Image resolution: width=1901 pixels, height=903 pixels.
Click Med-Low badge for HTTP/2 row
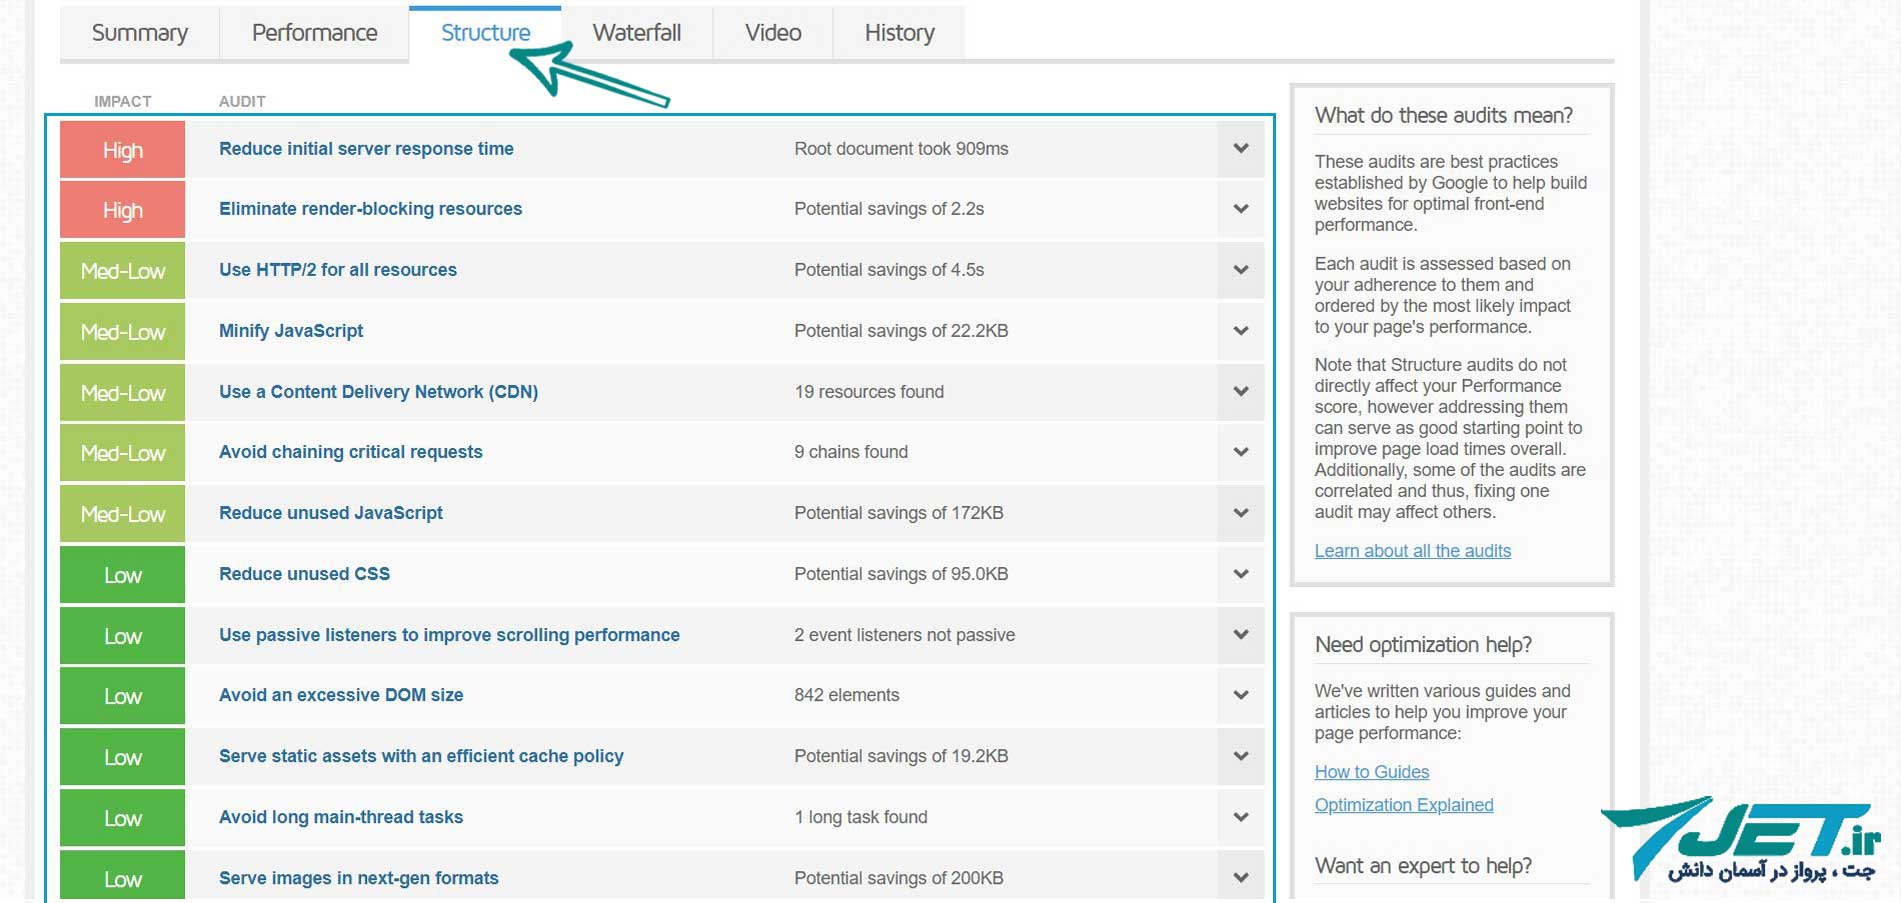click(123, 270)
